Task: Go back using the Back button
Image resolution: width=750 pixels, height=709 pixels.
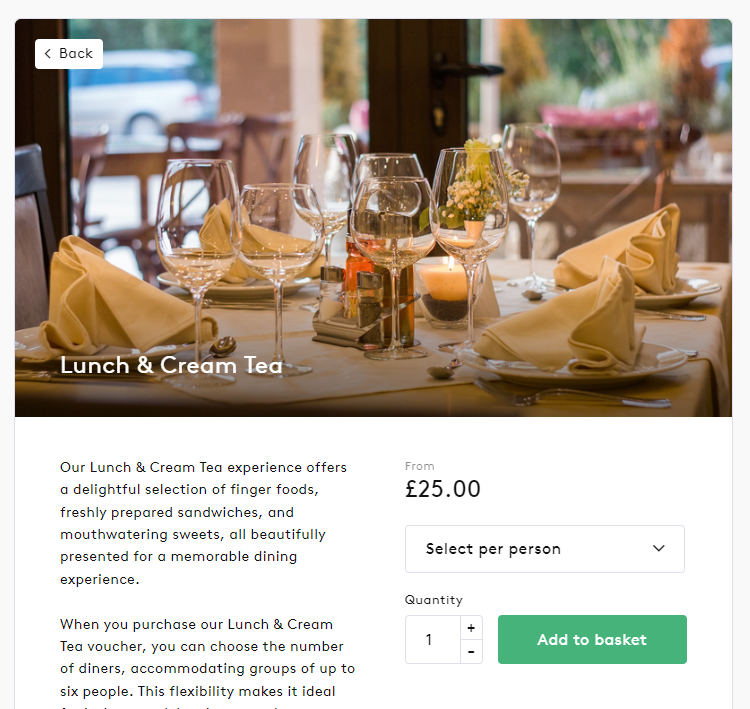Action: pos(69,54)
